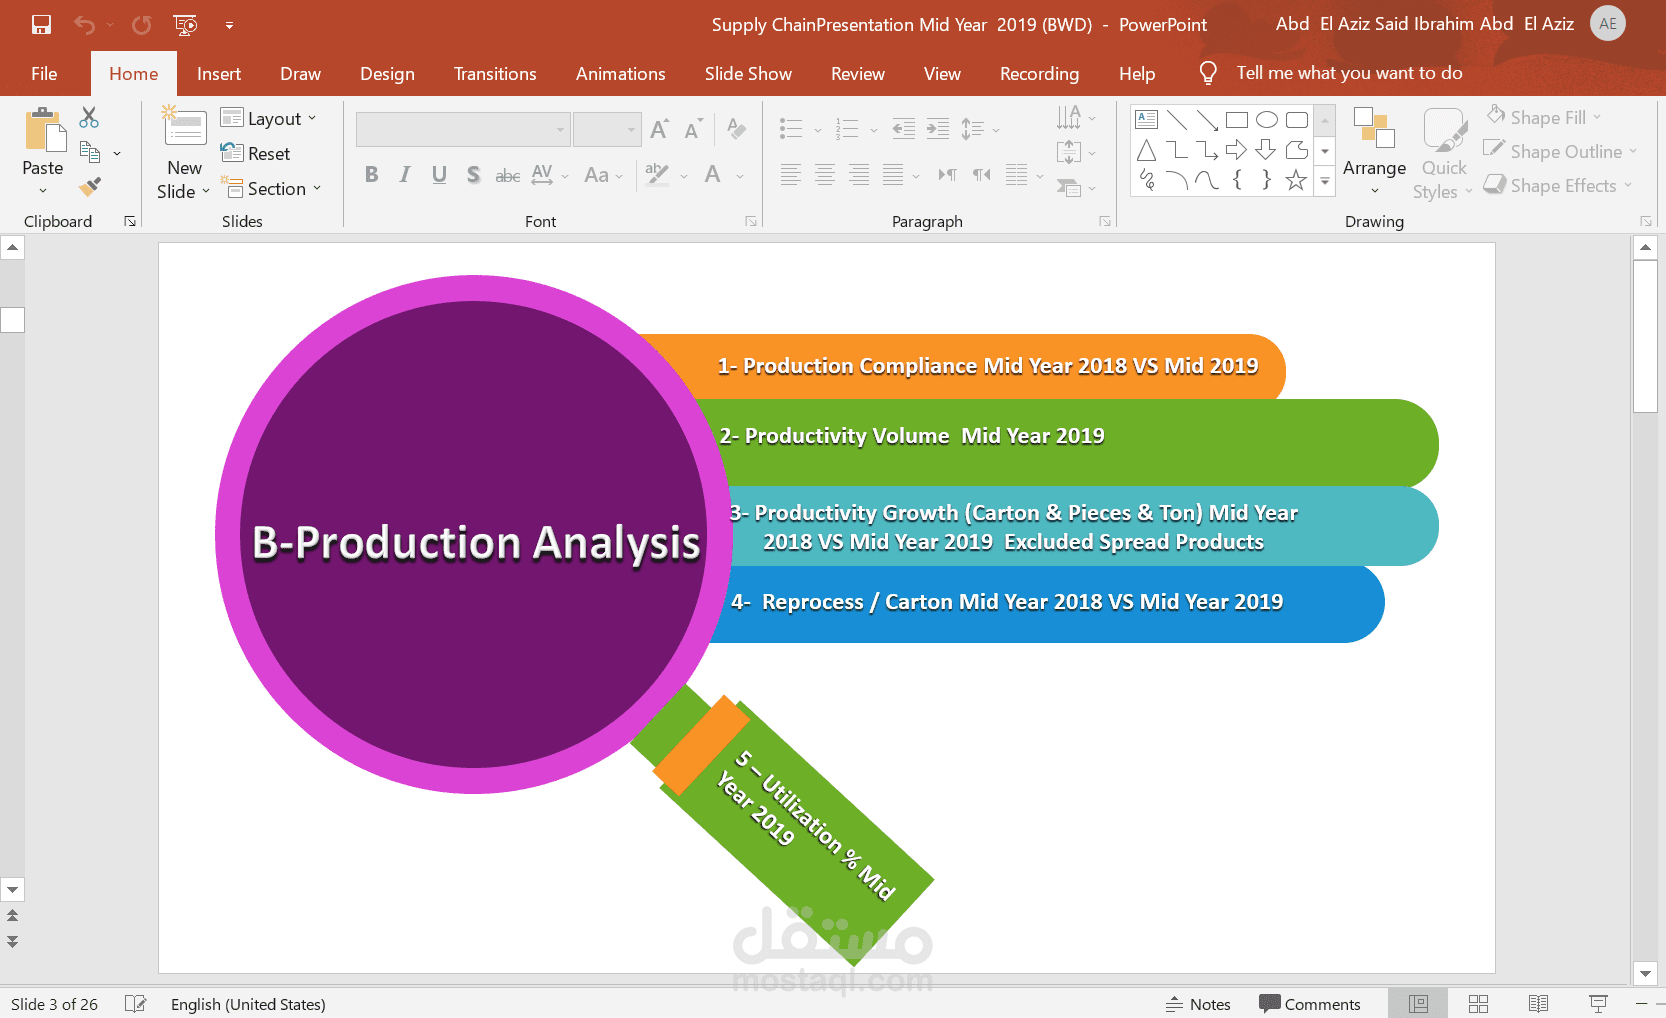Image resolution: width=1666 pixels, height=1018 pixels.
Task: Go to next slide arrow on scrollbar
Action: [x=12, y=941]
